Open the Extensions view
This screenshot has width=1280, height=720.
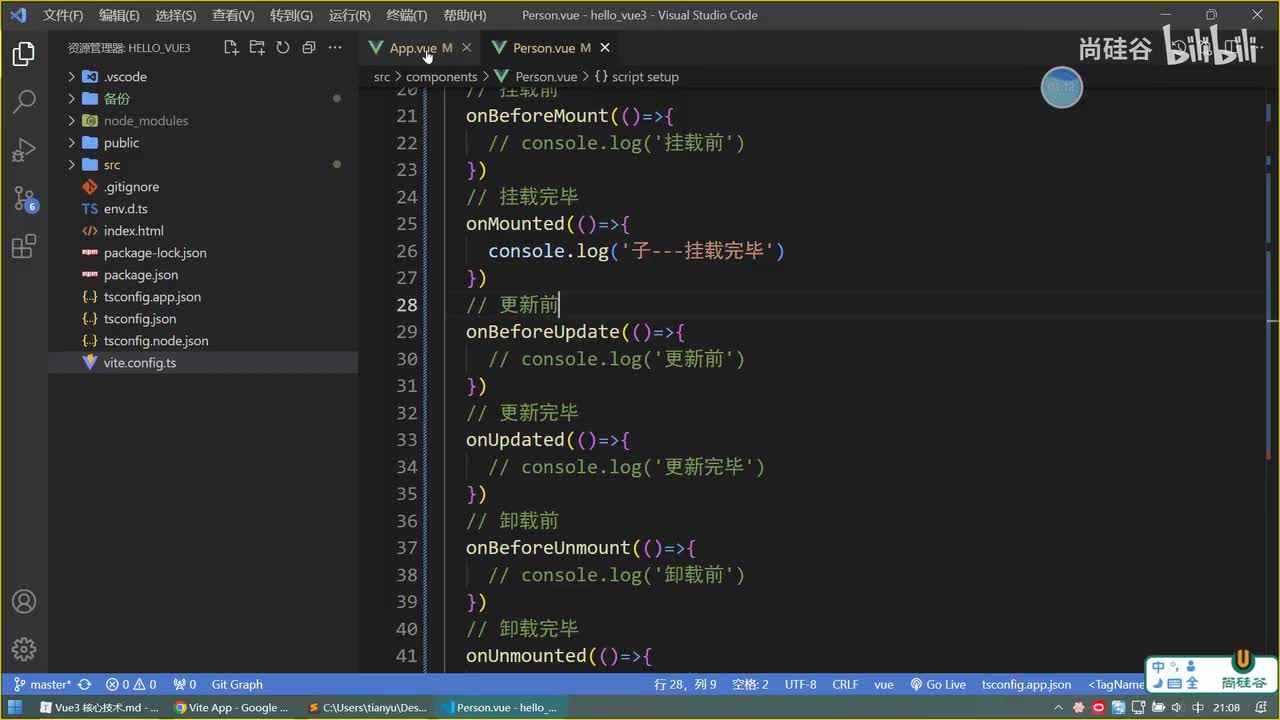(x=24, y=246)
